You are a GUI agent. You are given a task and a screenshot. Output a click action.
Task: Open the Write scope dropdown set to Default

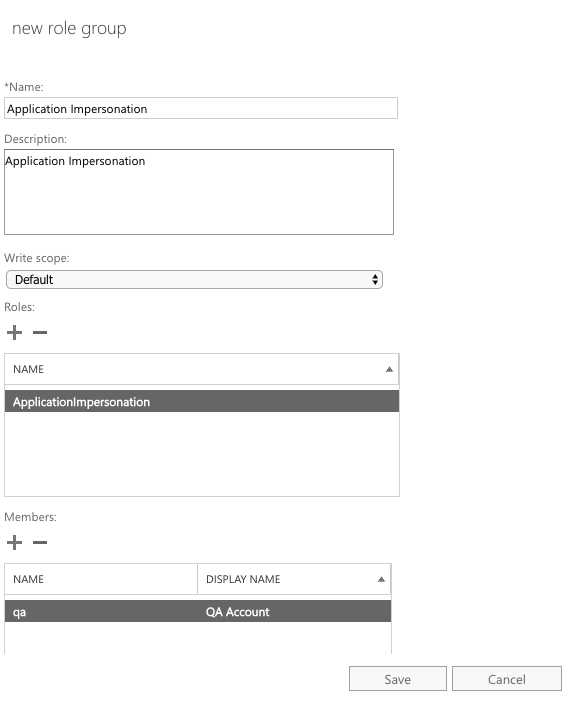tap(194, 279)
